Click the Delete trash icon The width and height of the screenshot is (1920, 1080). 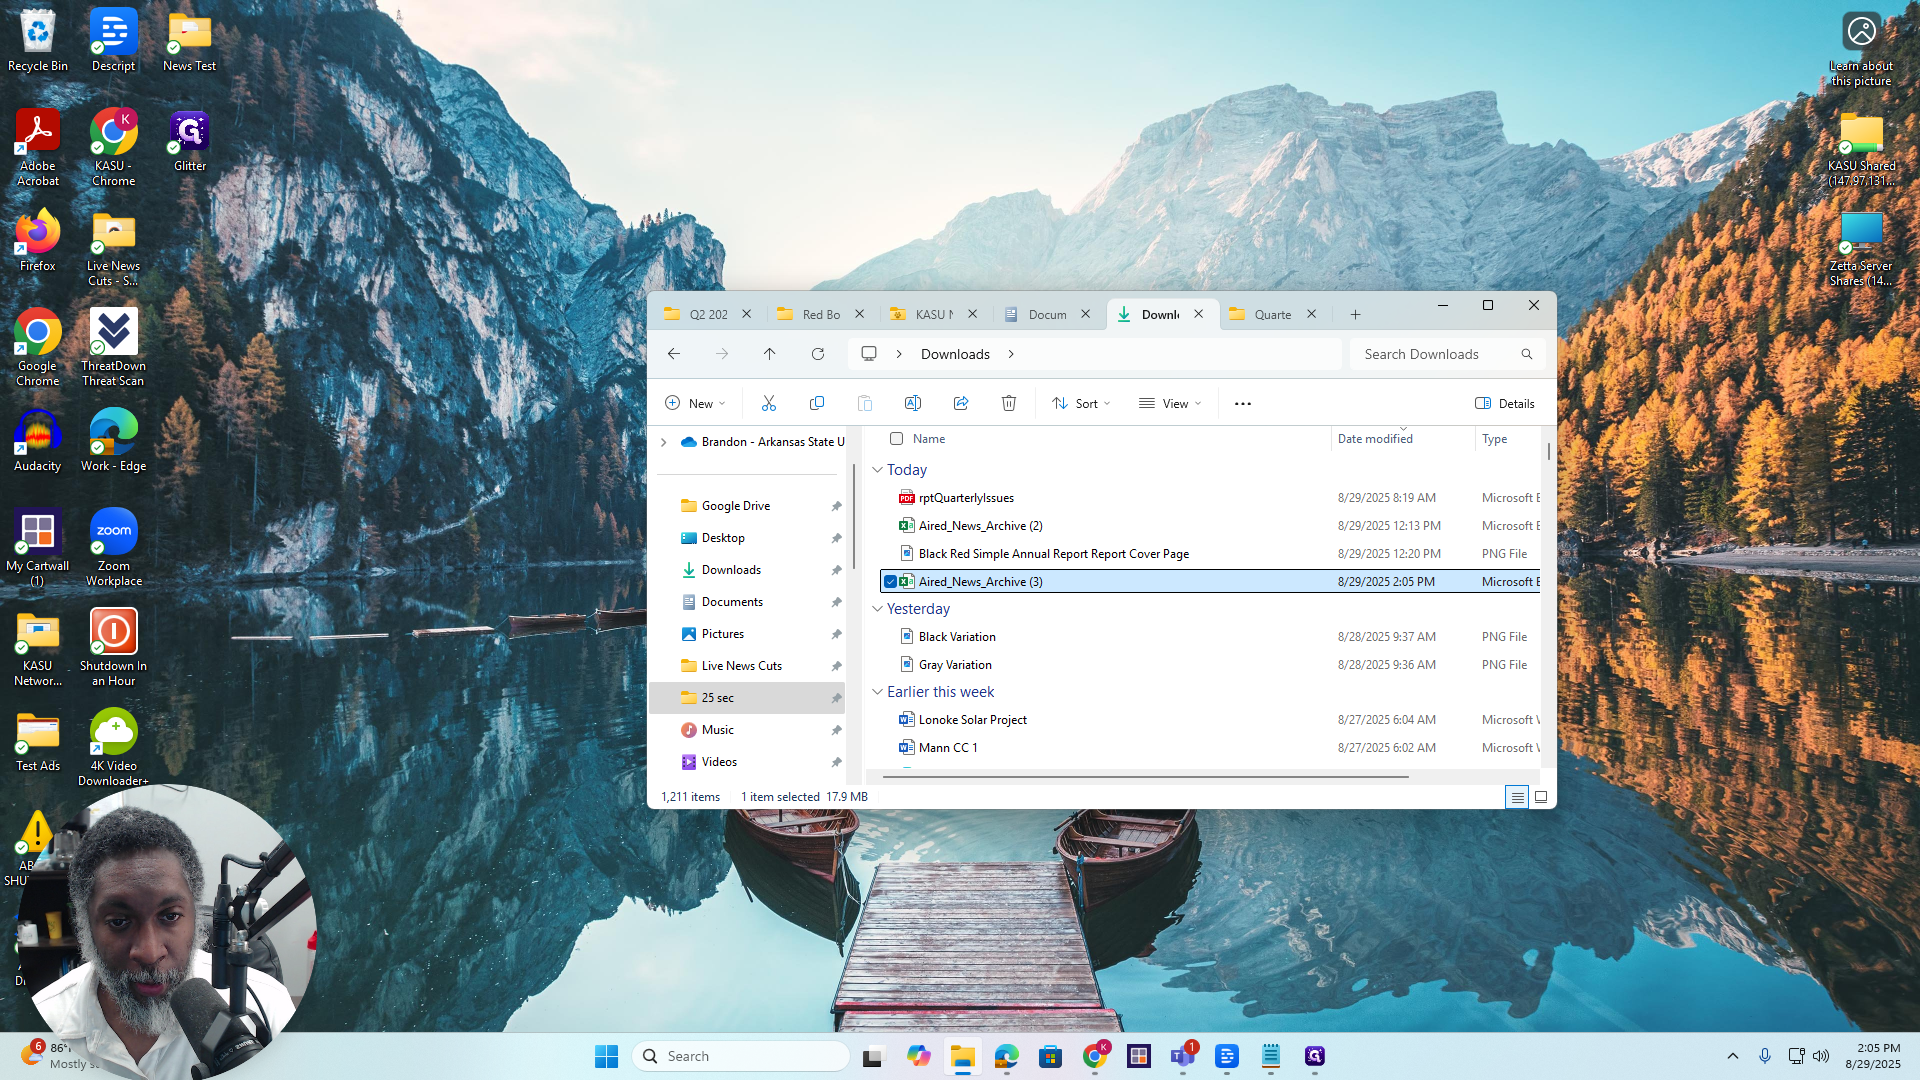[1008, 403]
